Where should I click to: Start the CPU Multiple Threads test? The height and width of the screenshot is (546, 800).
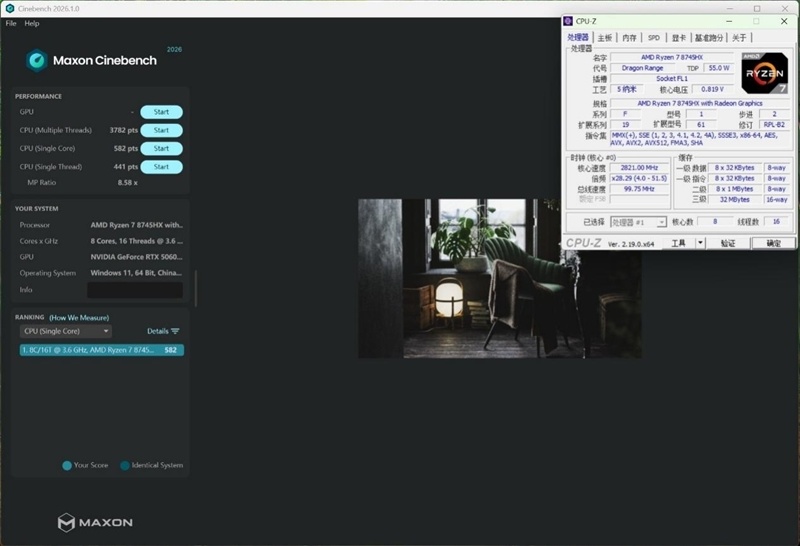pyautogui.click(x=161, y=130)
